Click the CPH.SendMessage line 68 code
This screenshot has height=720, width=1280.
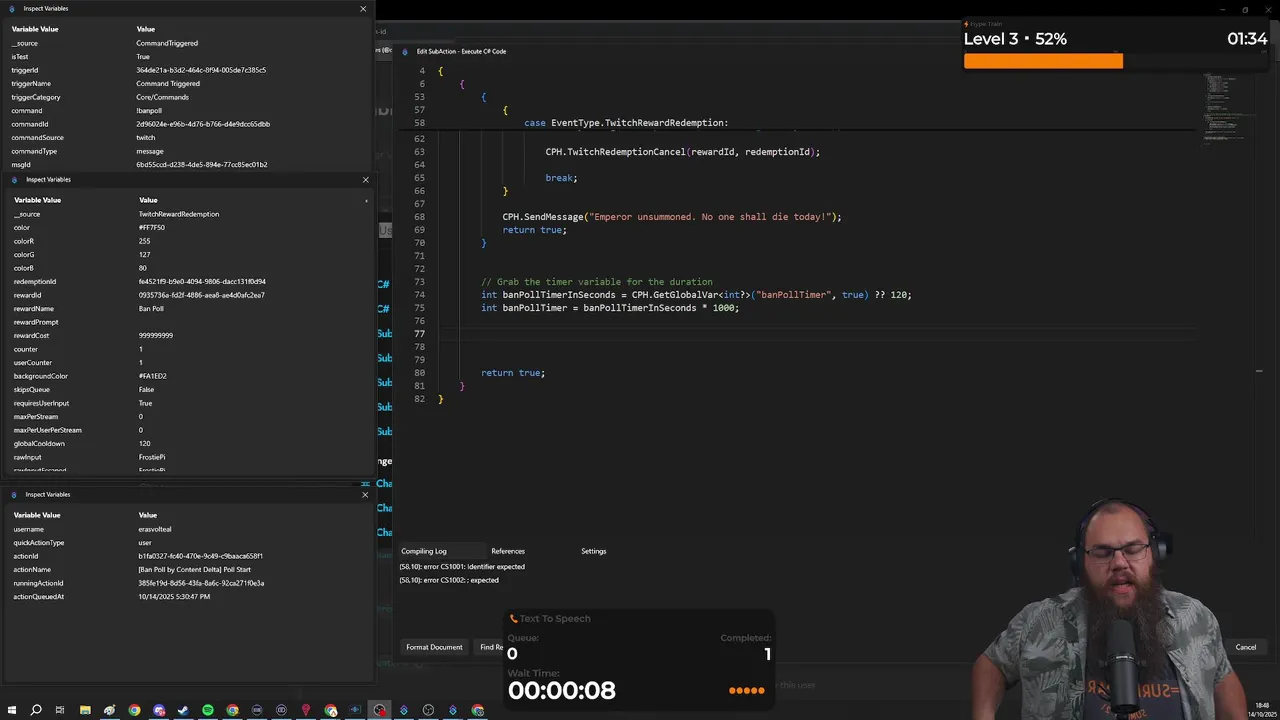(672, 217)
